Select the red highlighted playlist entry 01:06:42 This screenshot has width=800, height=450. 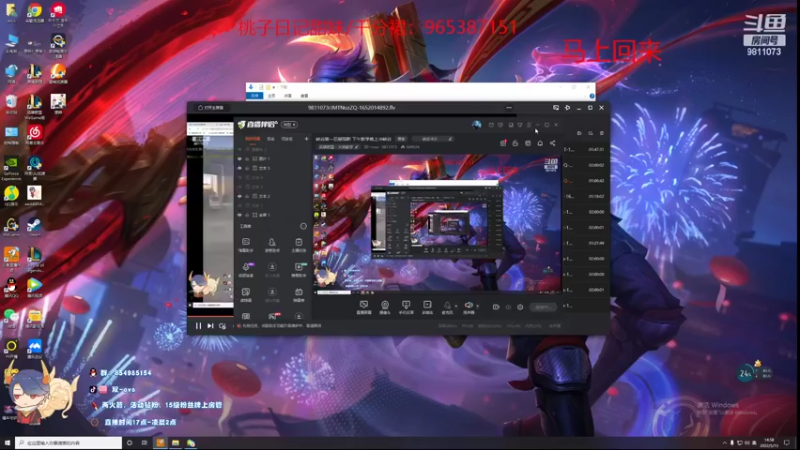584,181
